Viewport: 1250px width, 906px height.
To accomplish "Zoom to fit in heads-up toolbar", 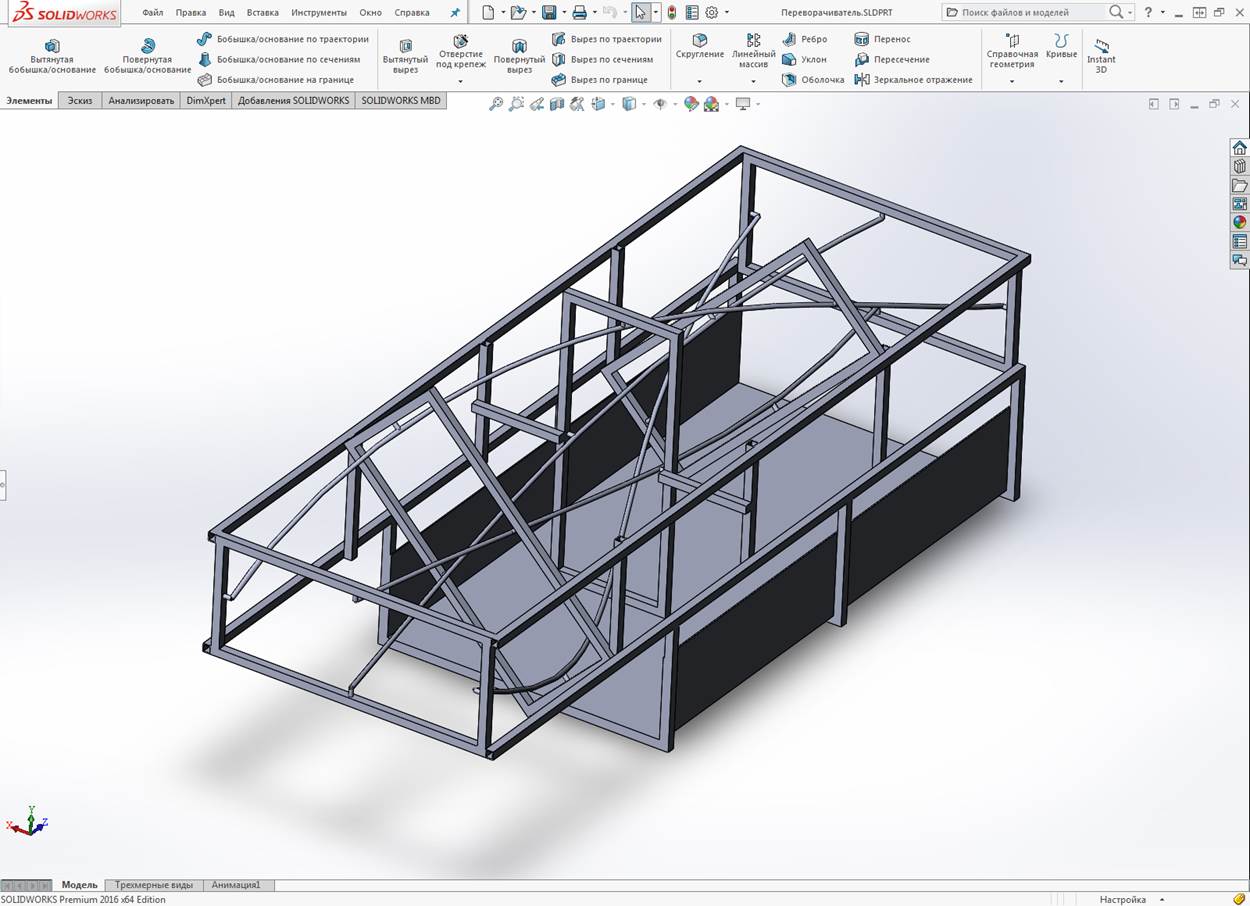I will pos(495,104).
